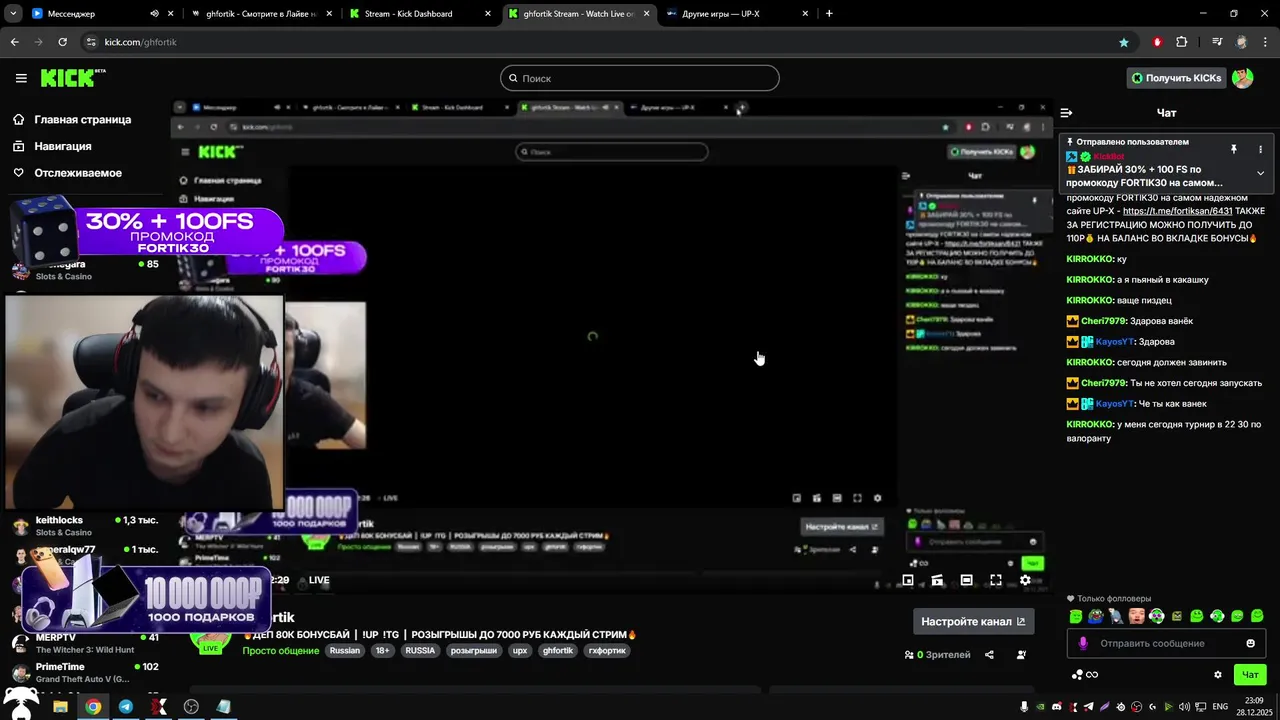Open the player settings gear

(1025, 580)
